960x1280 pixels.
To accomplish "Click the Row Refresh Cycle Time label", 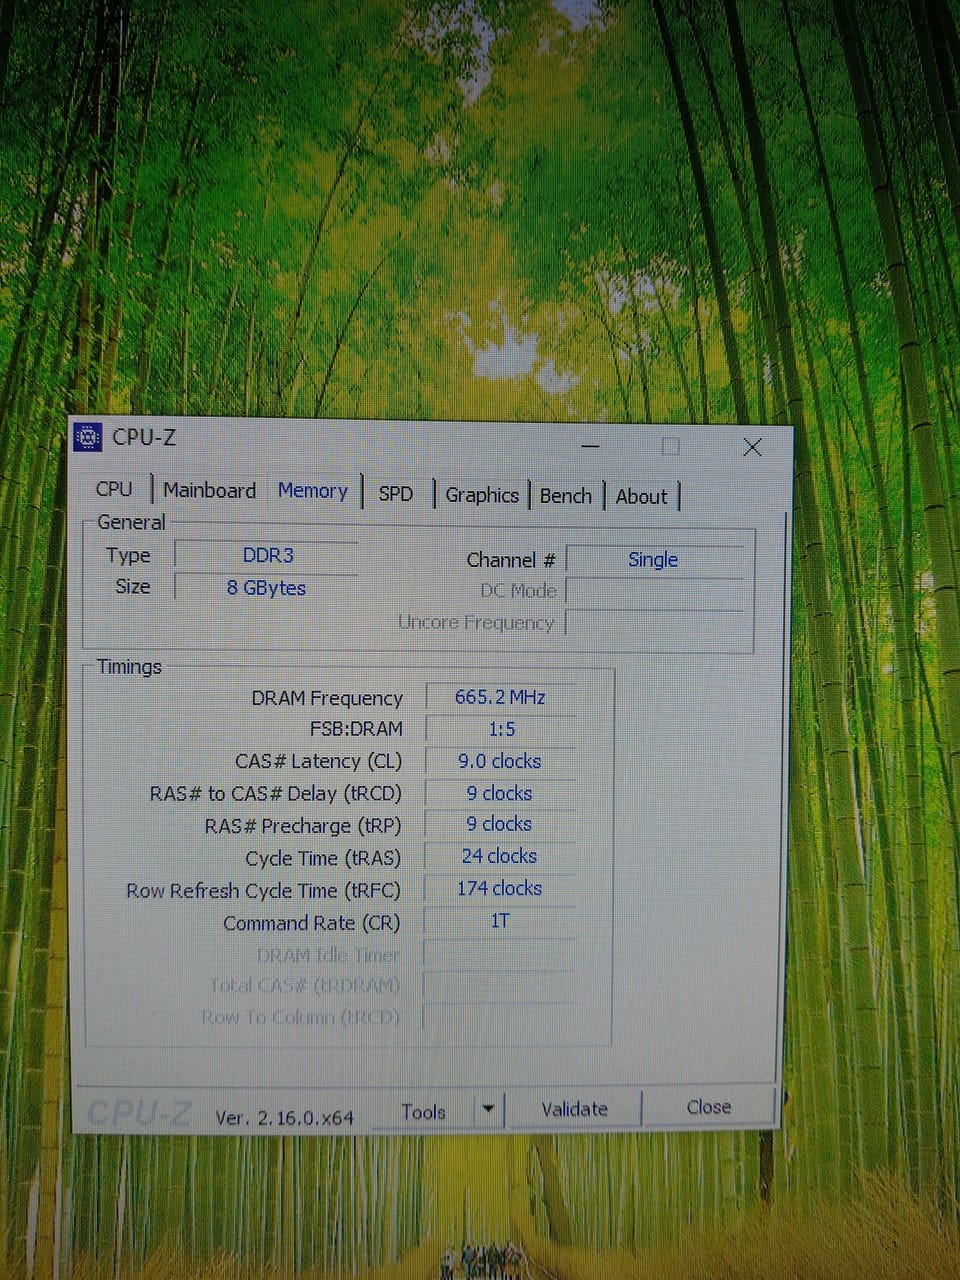I will point(263,890).
